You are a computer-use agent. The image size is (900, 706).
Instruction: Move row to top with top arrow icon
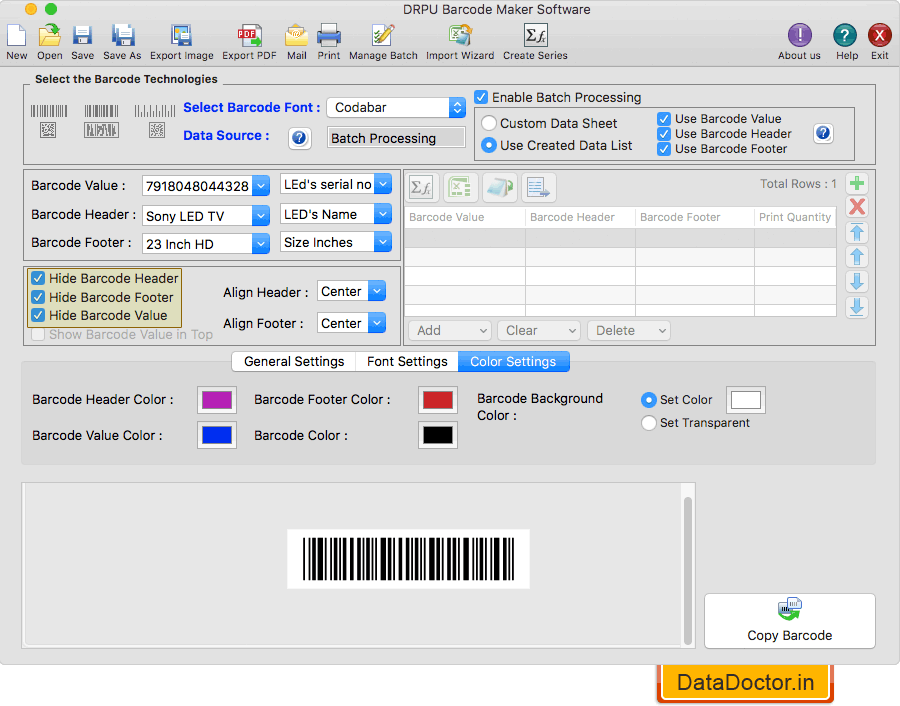(857, 232)
